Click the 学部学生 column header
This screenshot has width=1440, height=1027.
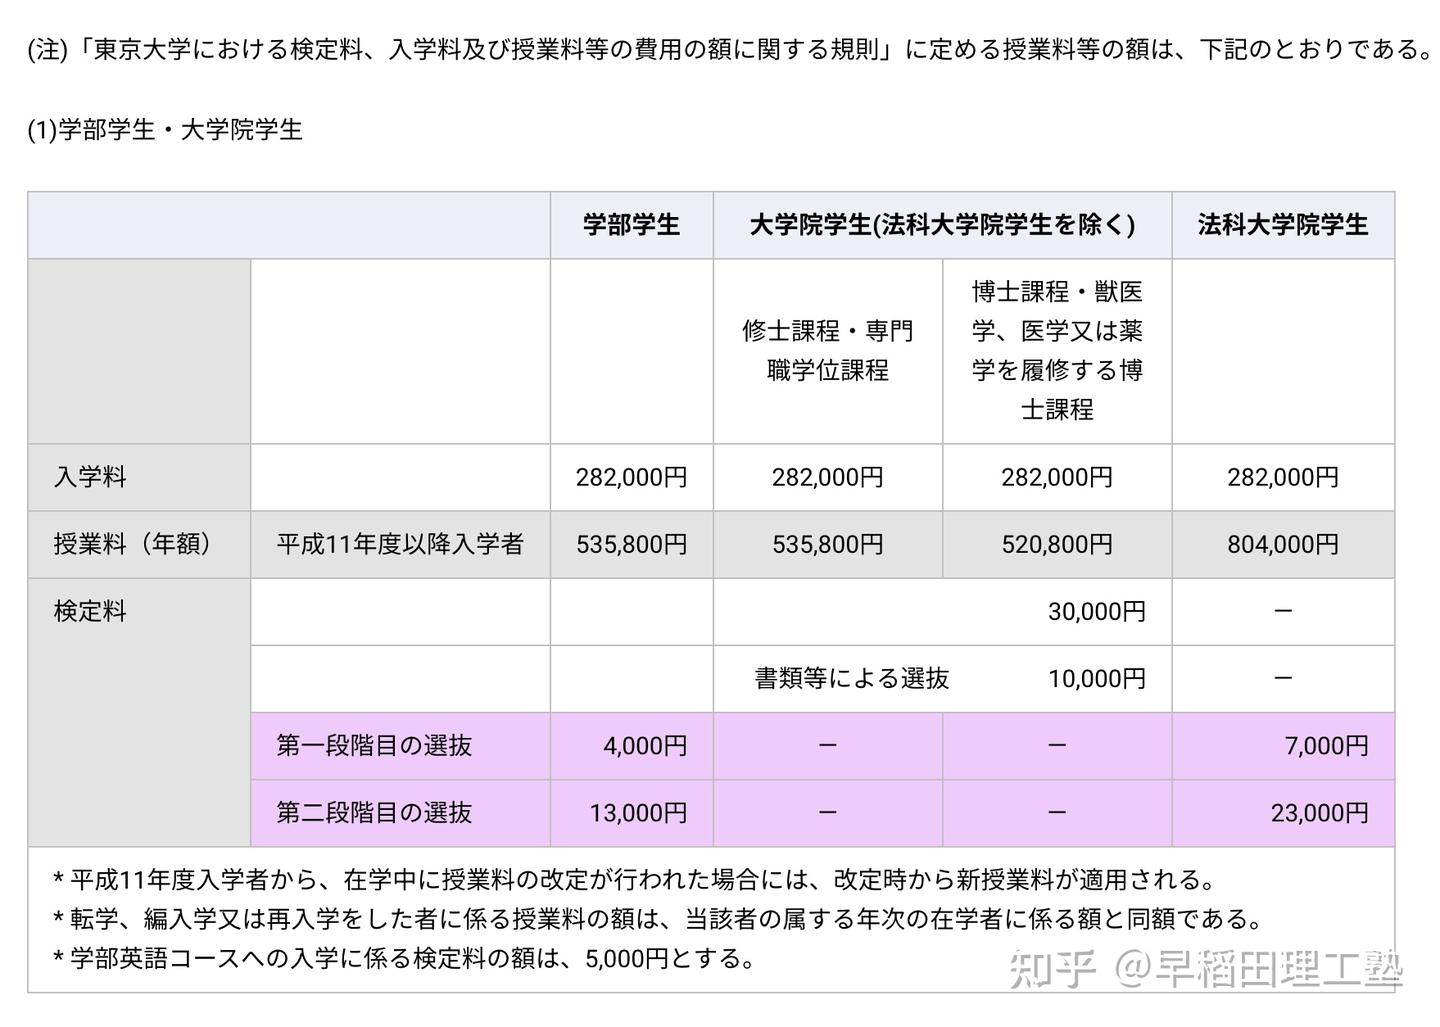[x=630, y=225]
